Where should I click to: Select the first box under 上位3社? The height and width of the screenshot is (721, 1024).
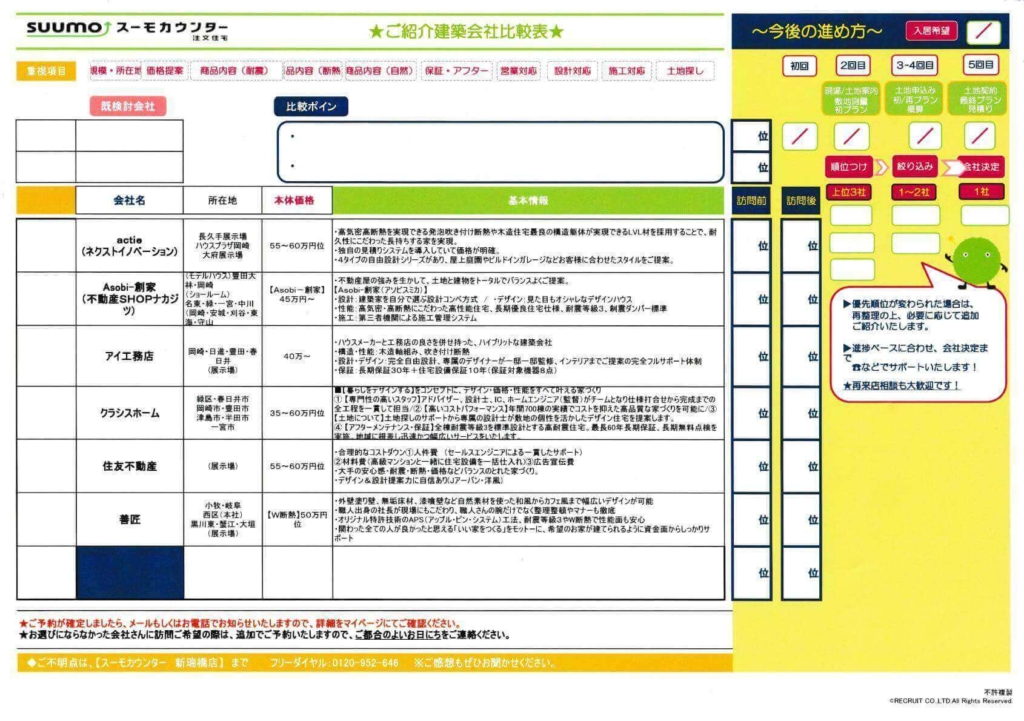tap(852, 215)
